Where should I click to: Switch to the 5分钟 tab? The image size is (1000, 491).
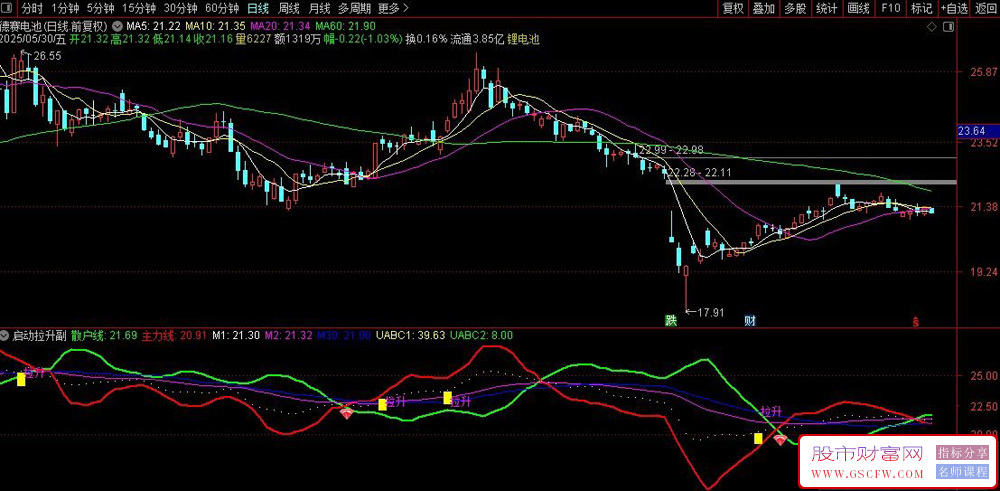(100, 8)
